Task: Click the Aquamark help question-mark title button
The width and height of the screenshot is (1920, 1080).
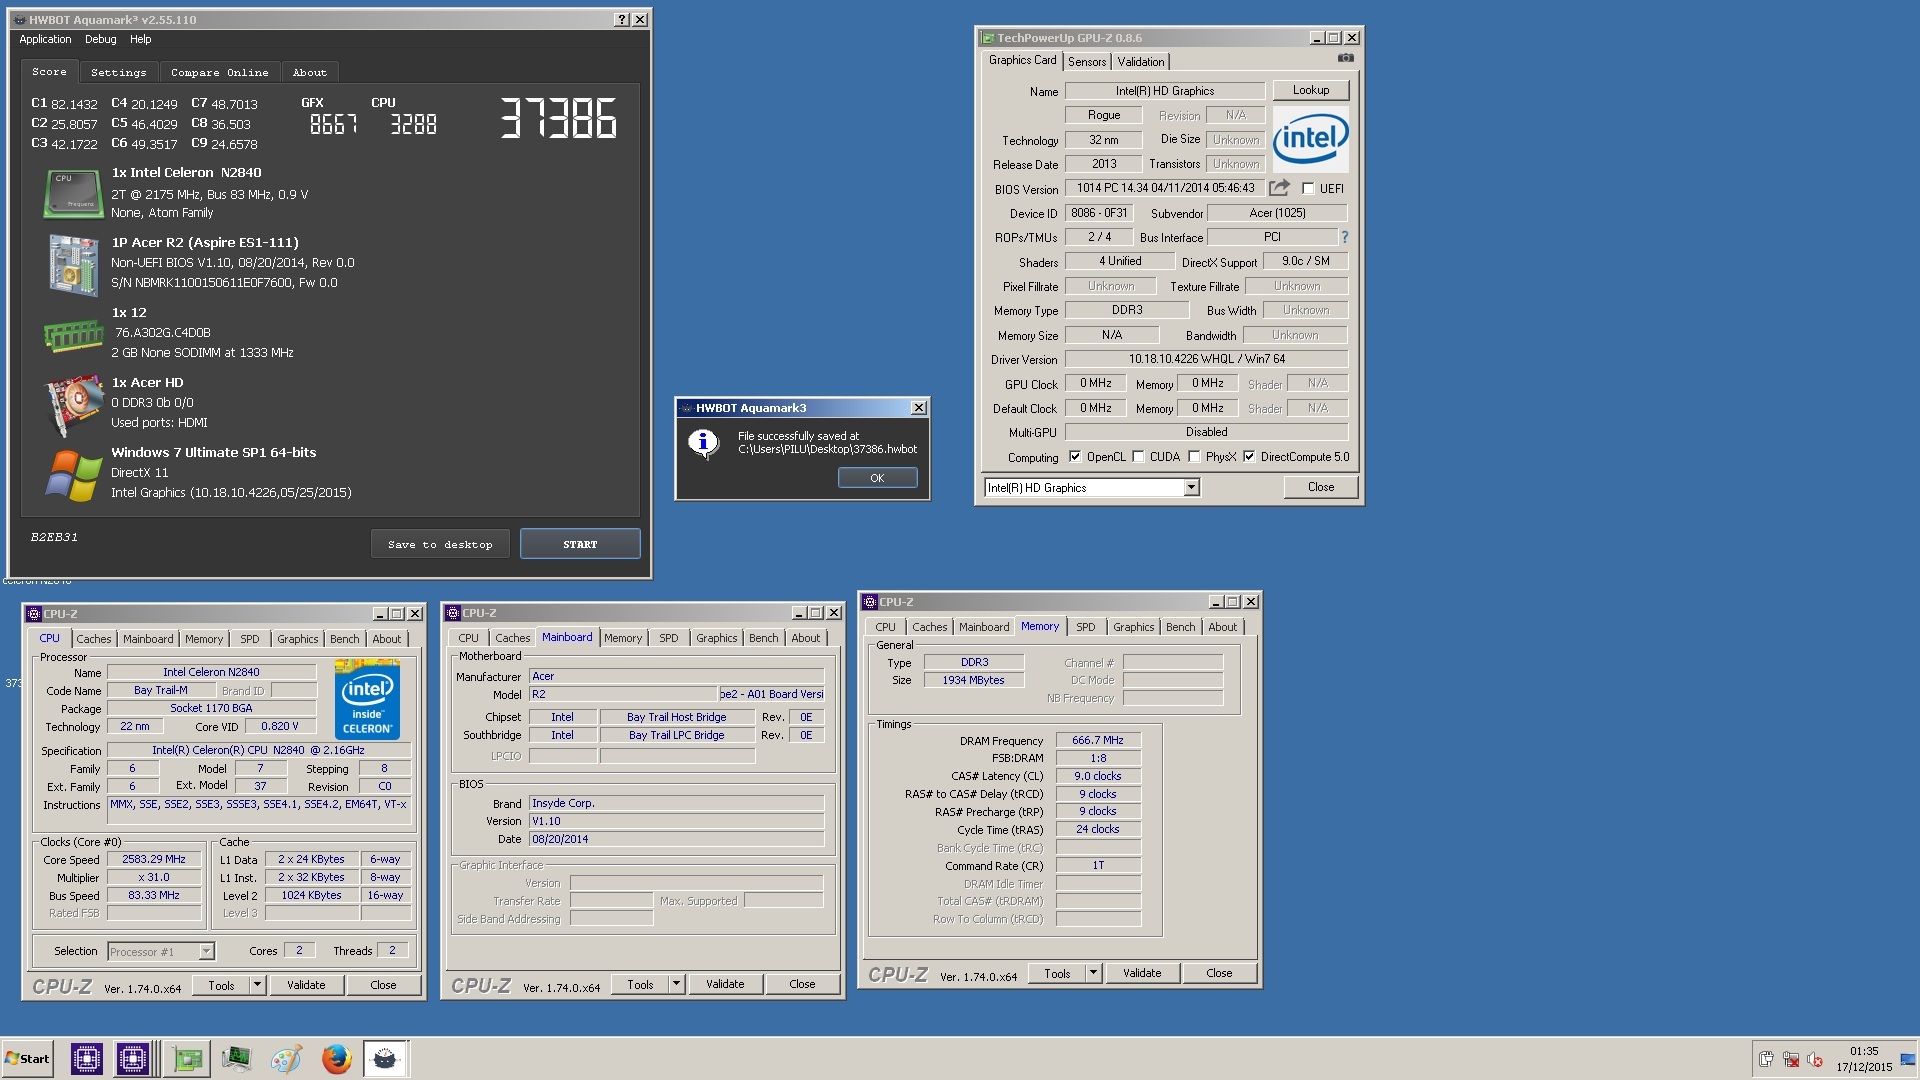Action: [621, 19]
